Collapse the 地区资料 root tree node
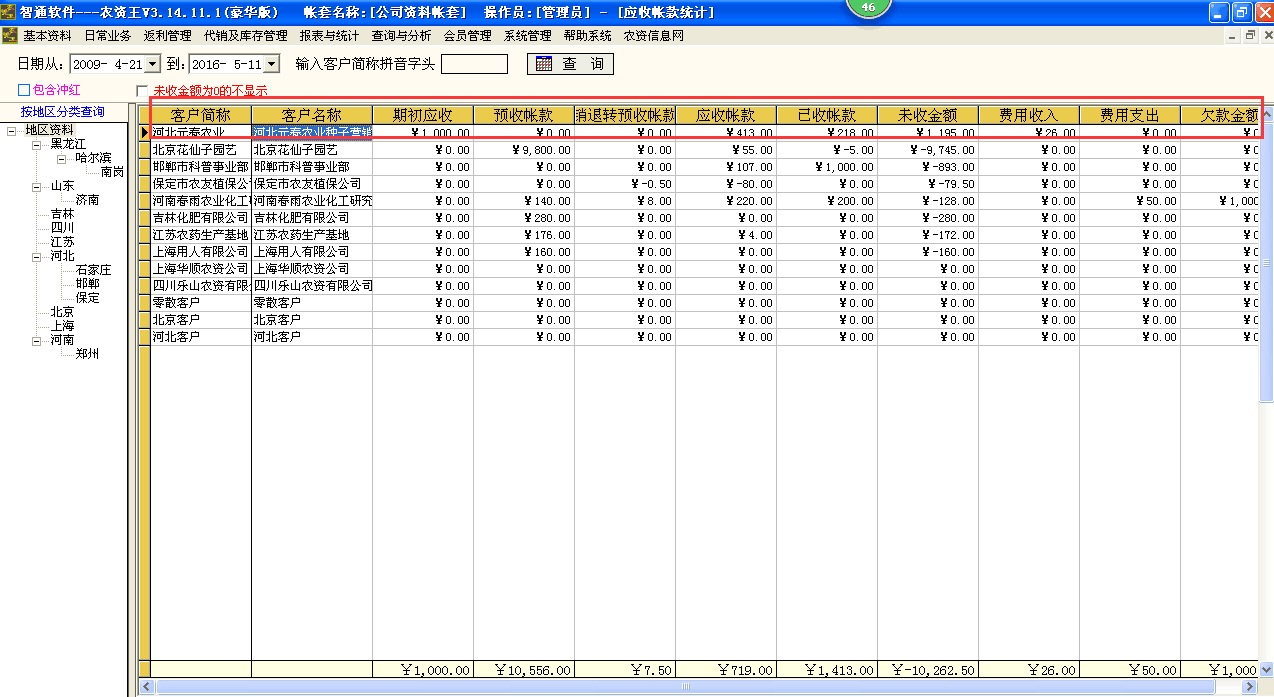This screenshot has width=1274, height=697. 11,130
